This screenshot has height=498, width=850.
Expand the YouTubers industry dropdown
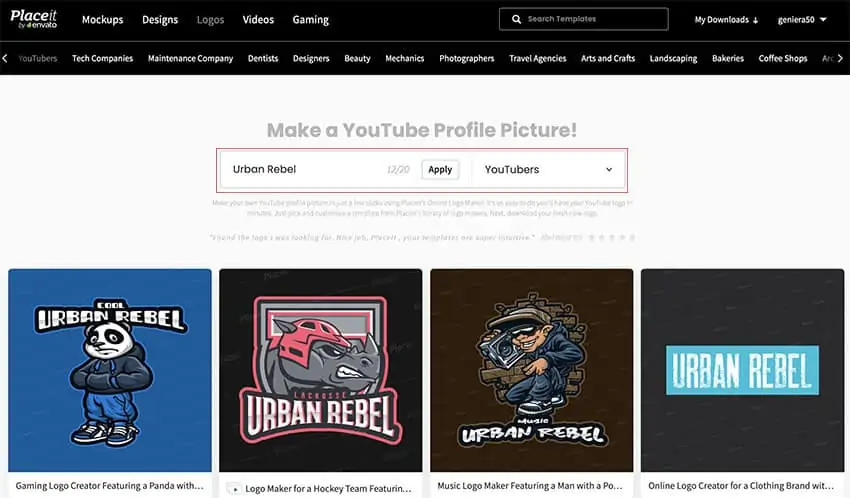[548, 170]
